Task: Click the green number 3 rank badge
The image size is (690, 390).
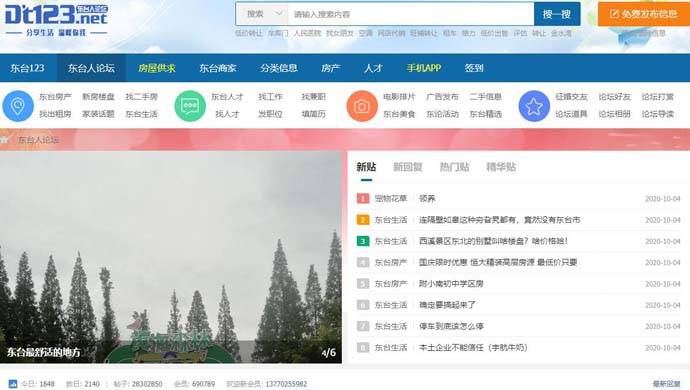Action: (363, 241)
